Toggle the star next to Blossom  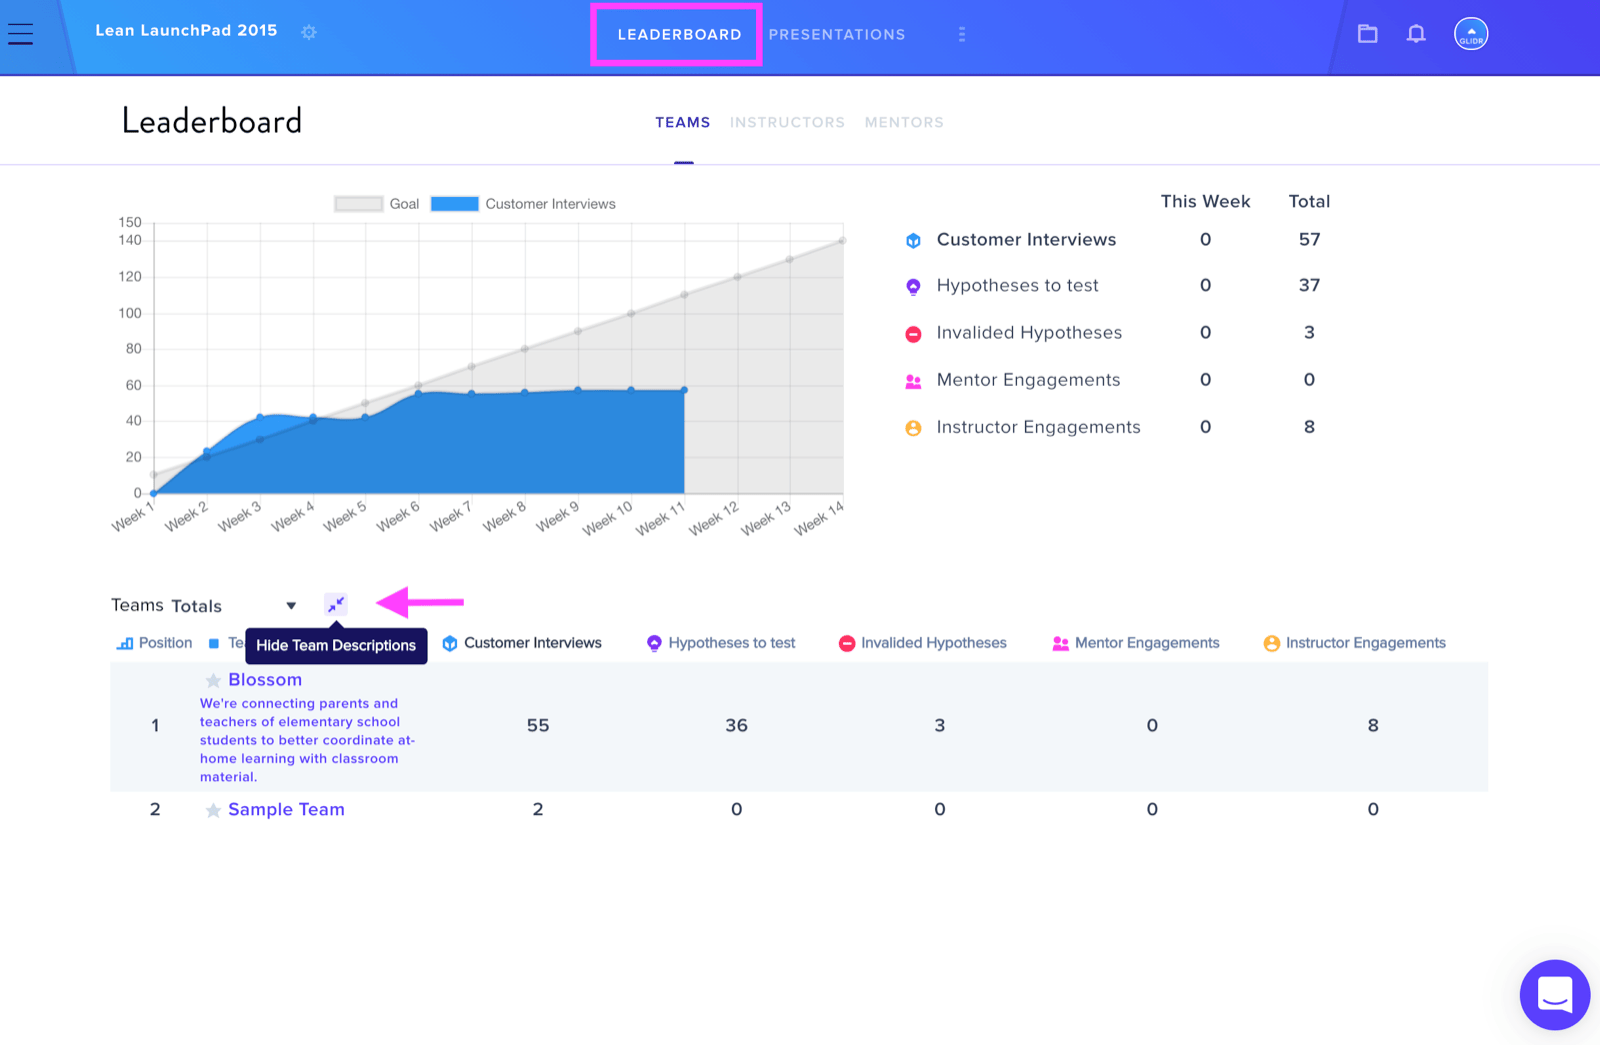pos(213,681)
